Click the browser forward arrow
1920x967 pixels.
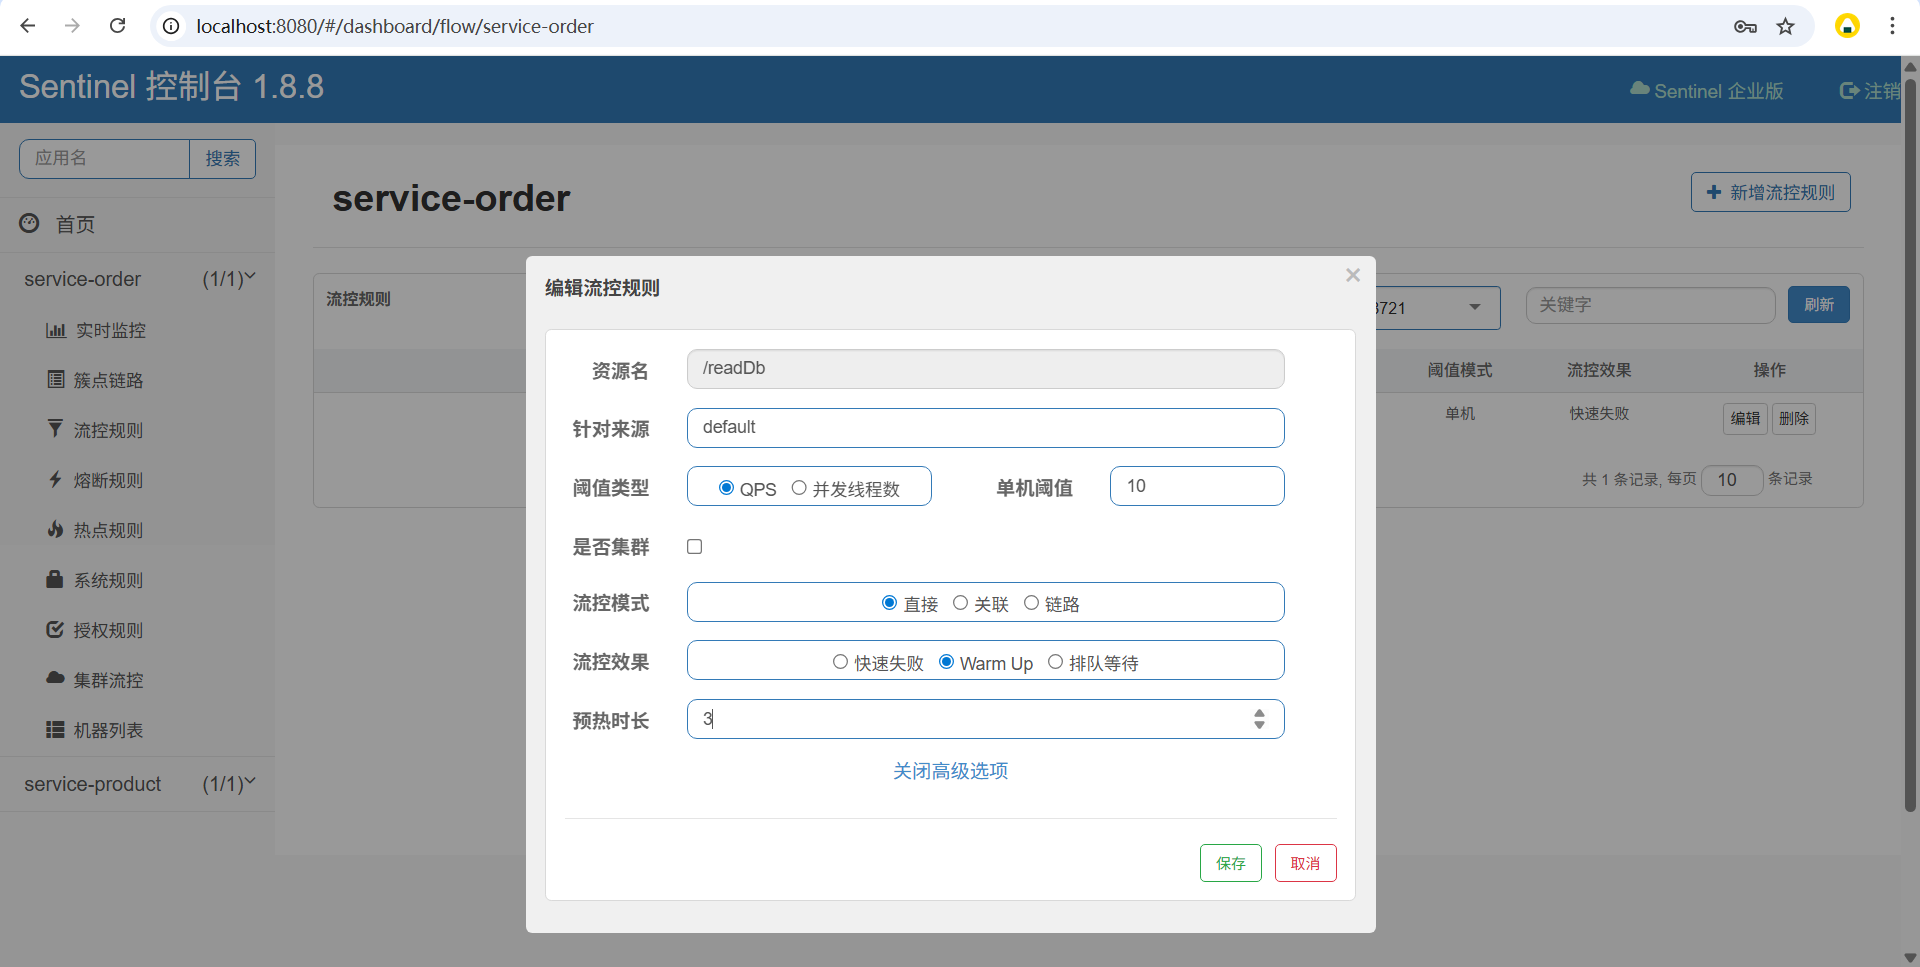[72, 26]
